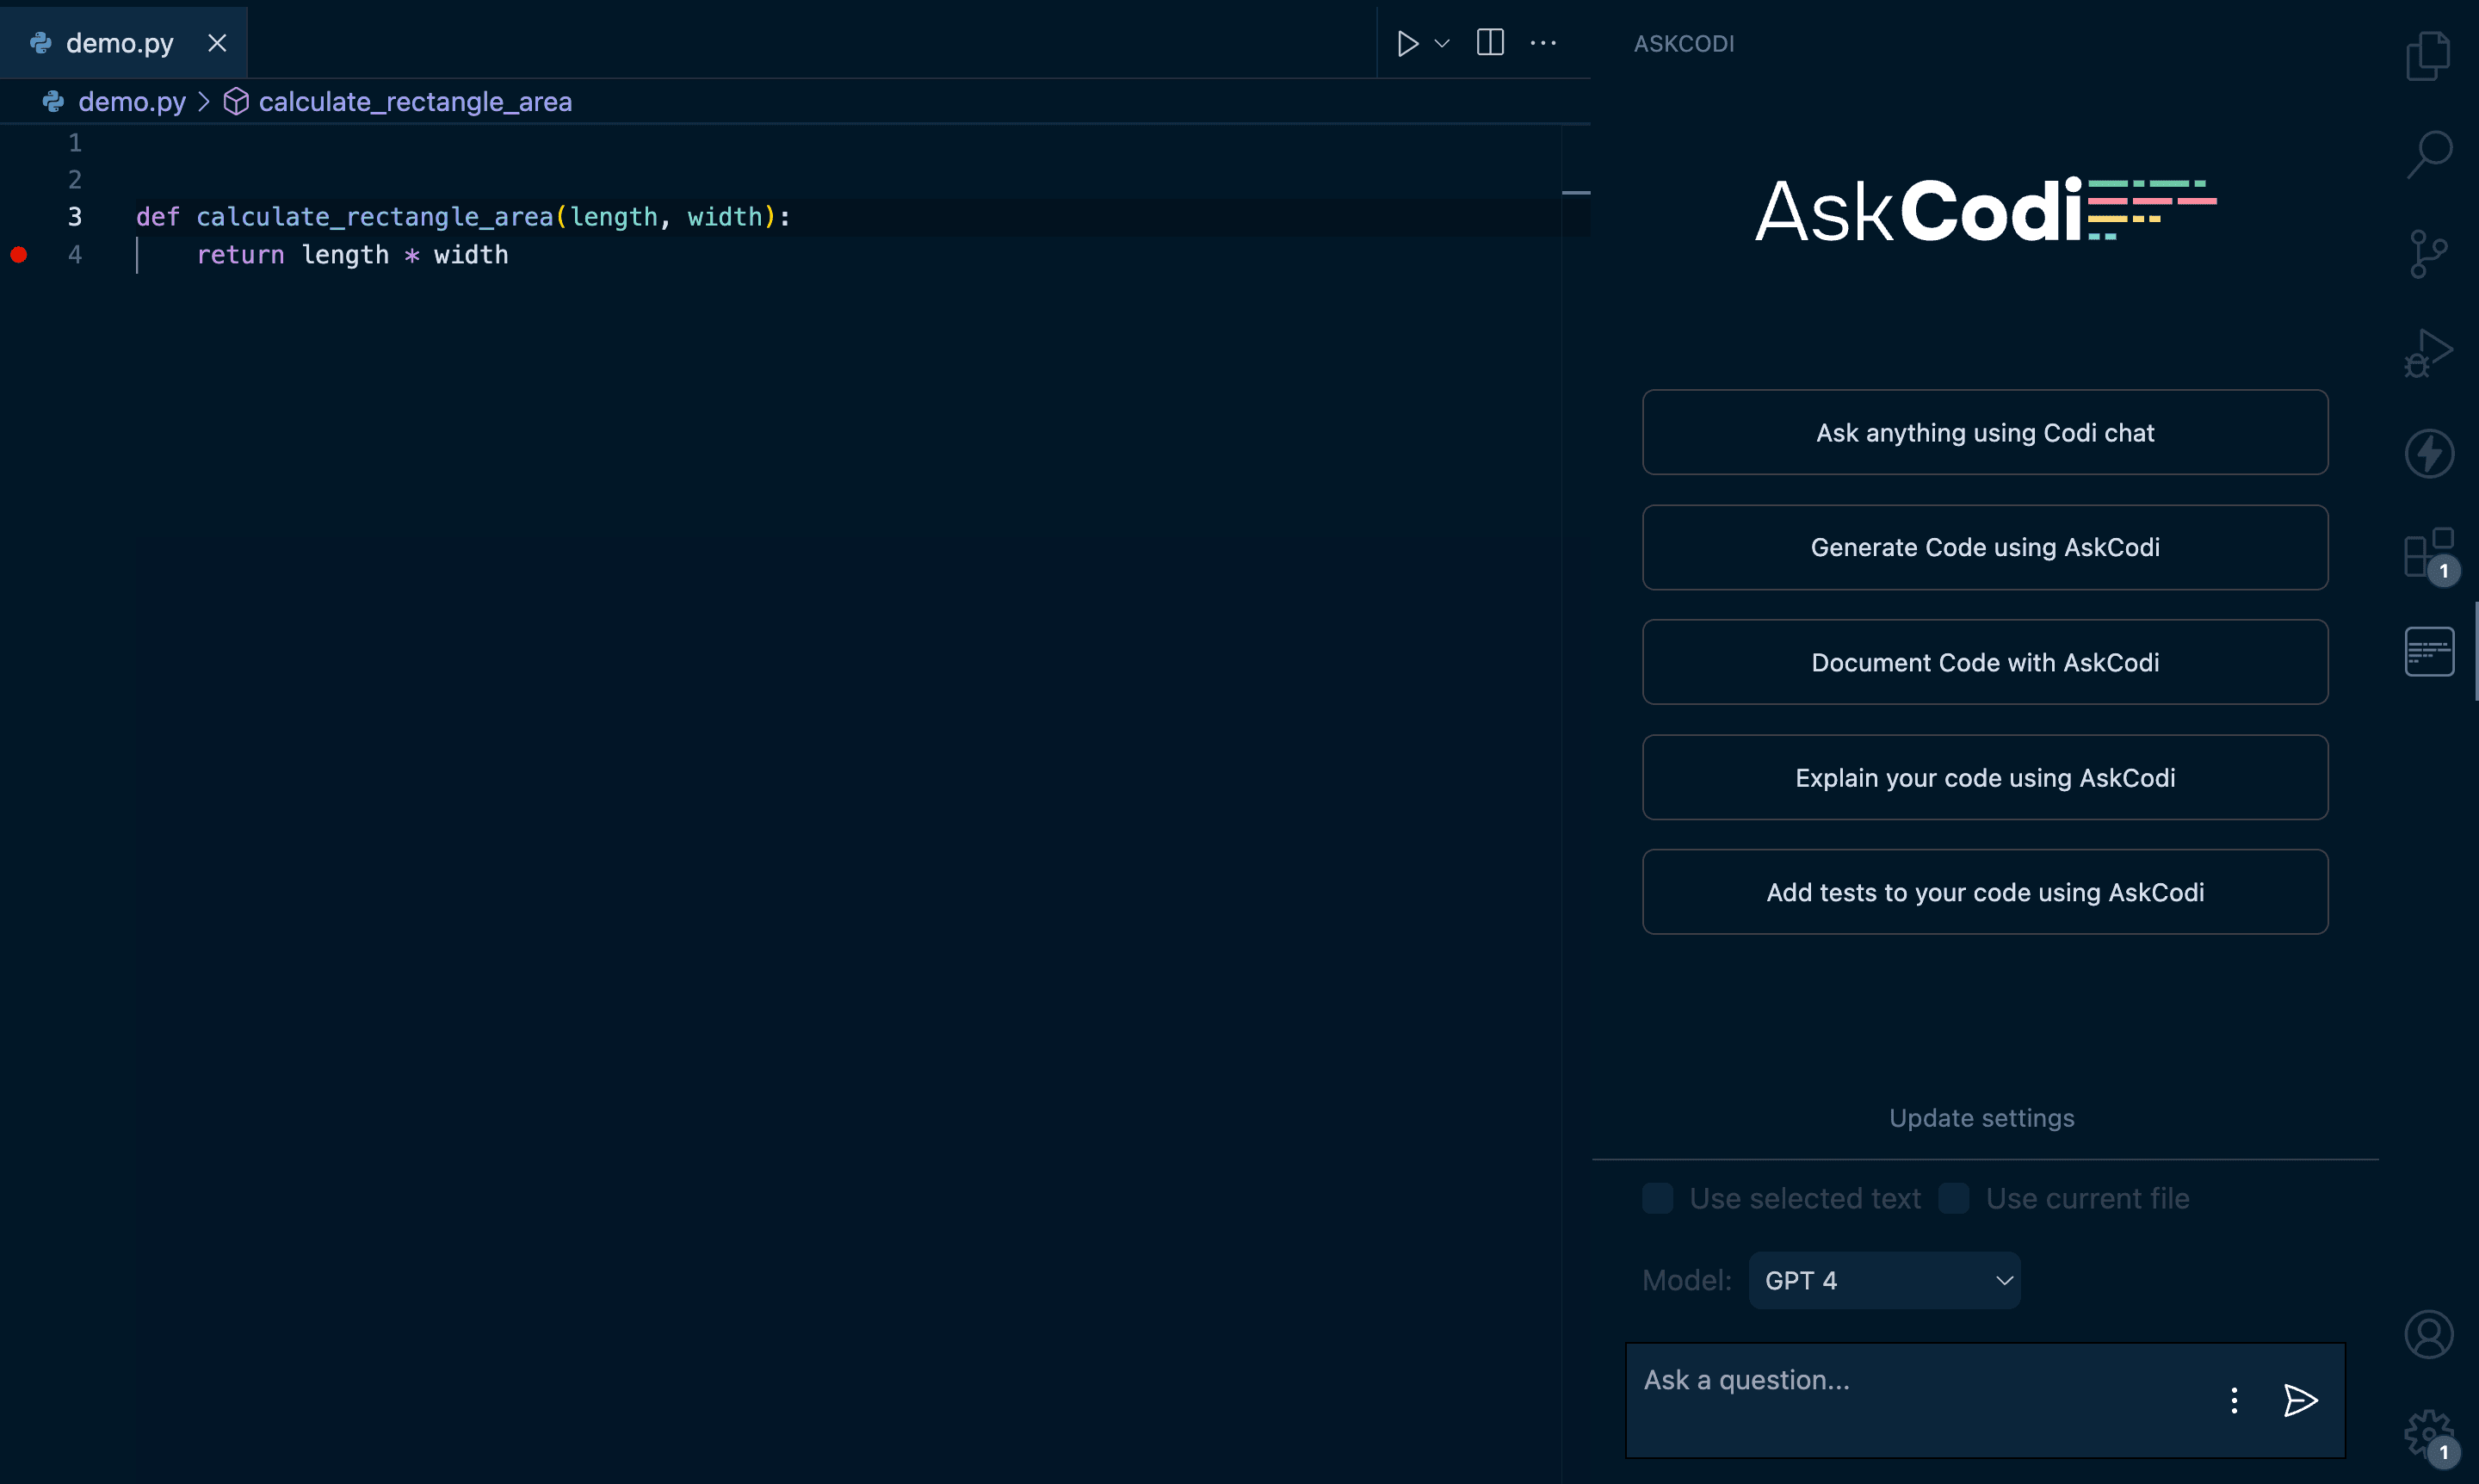Enable the Use current file checkbox
2479x1484 pixels.
point(1953,1198)
